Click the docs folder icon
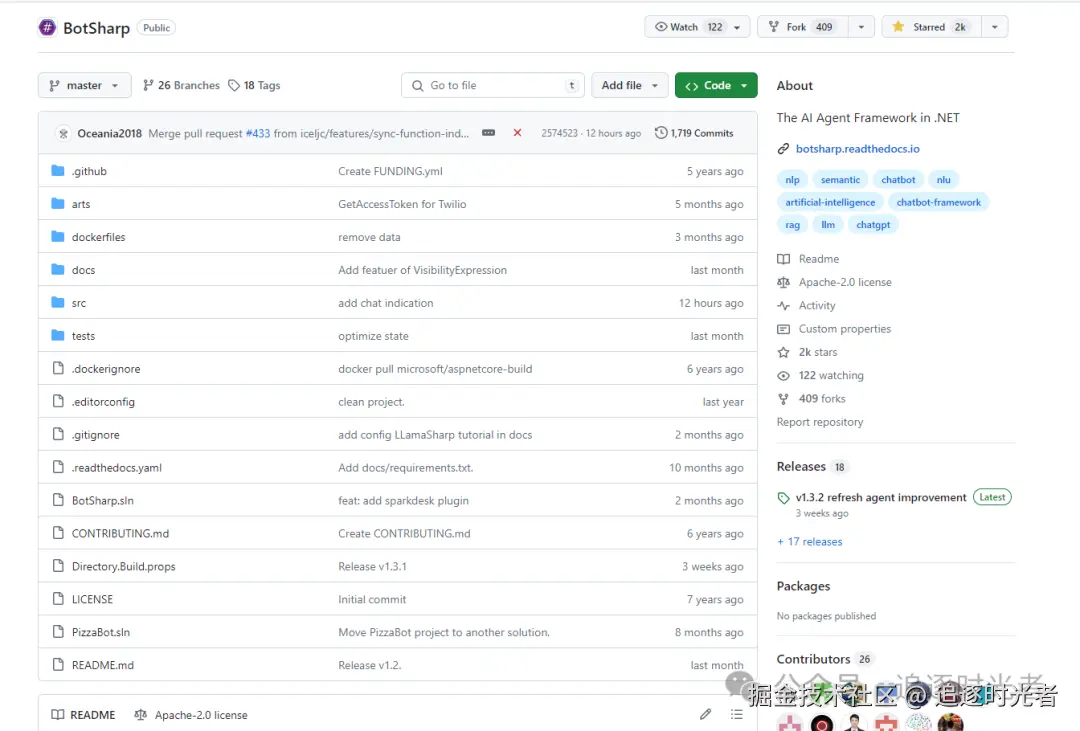Viewport: 1080px width, 731px height. [x=58, y=269]
